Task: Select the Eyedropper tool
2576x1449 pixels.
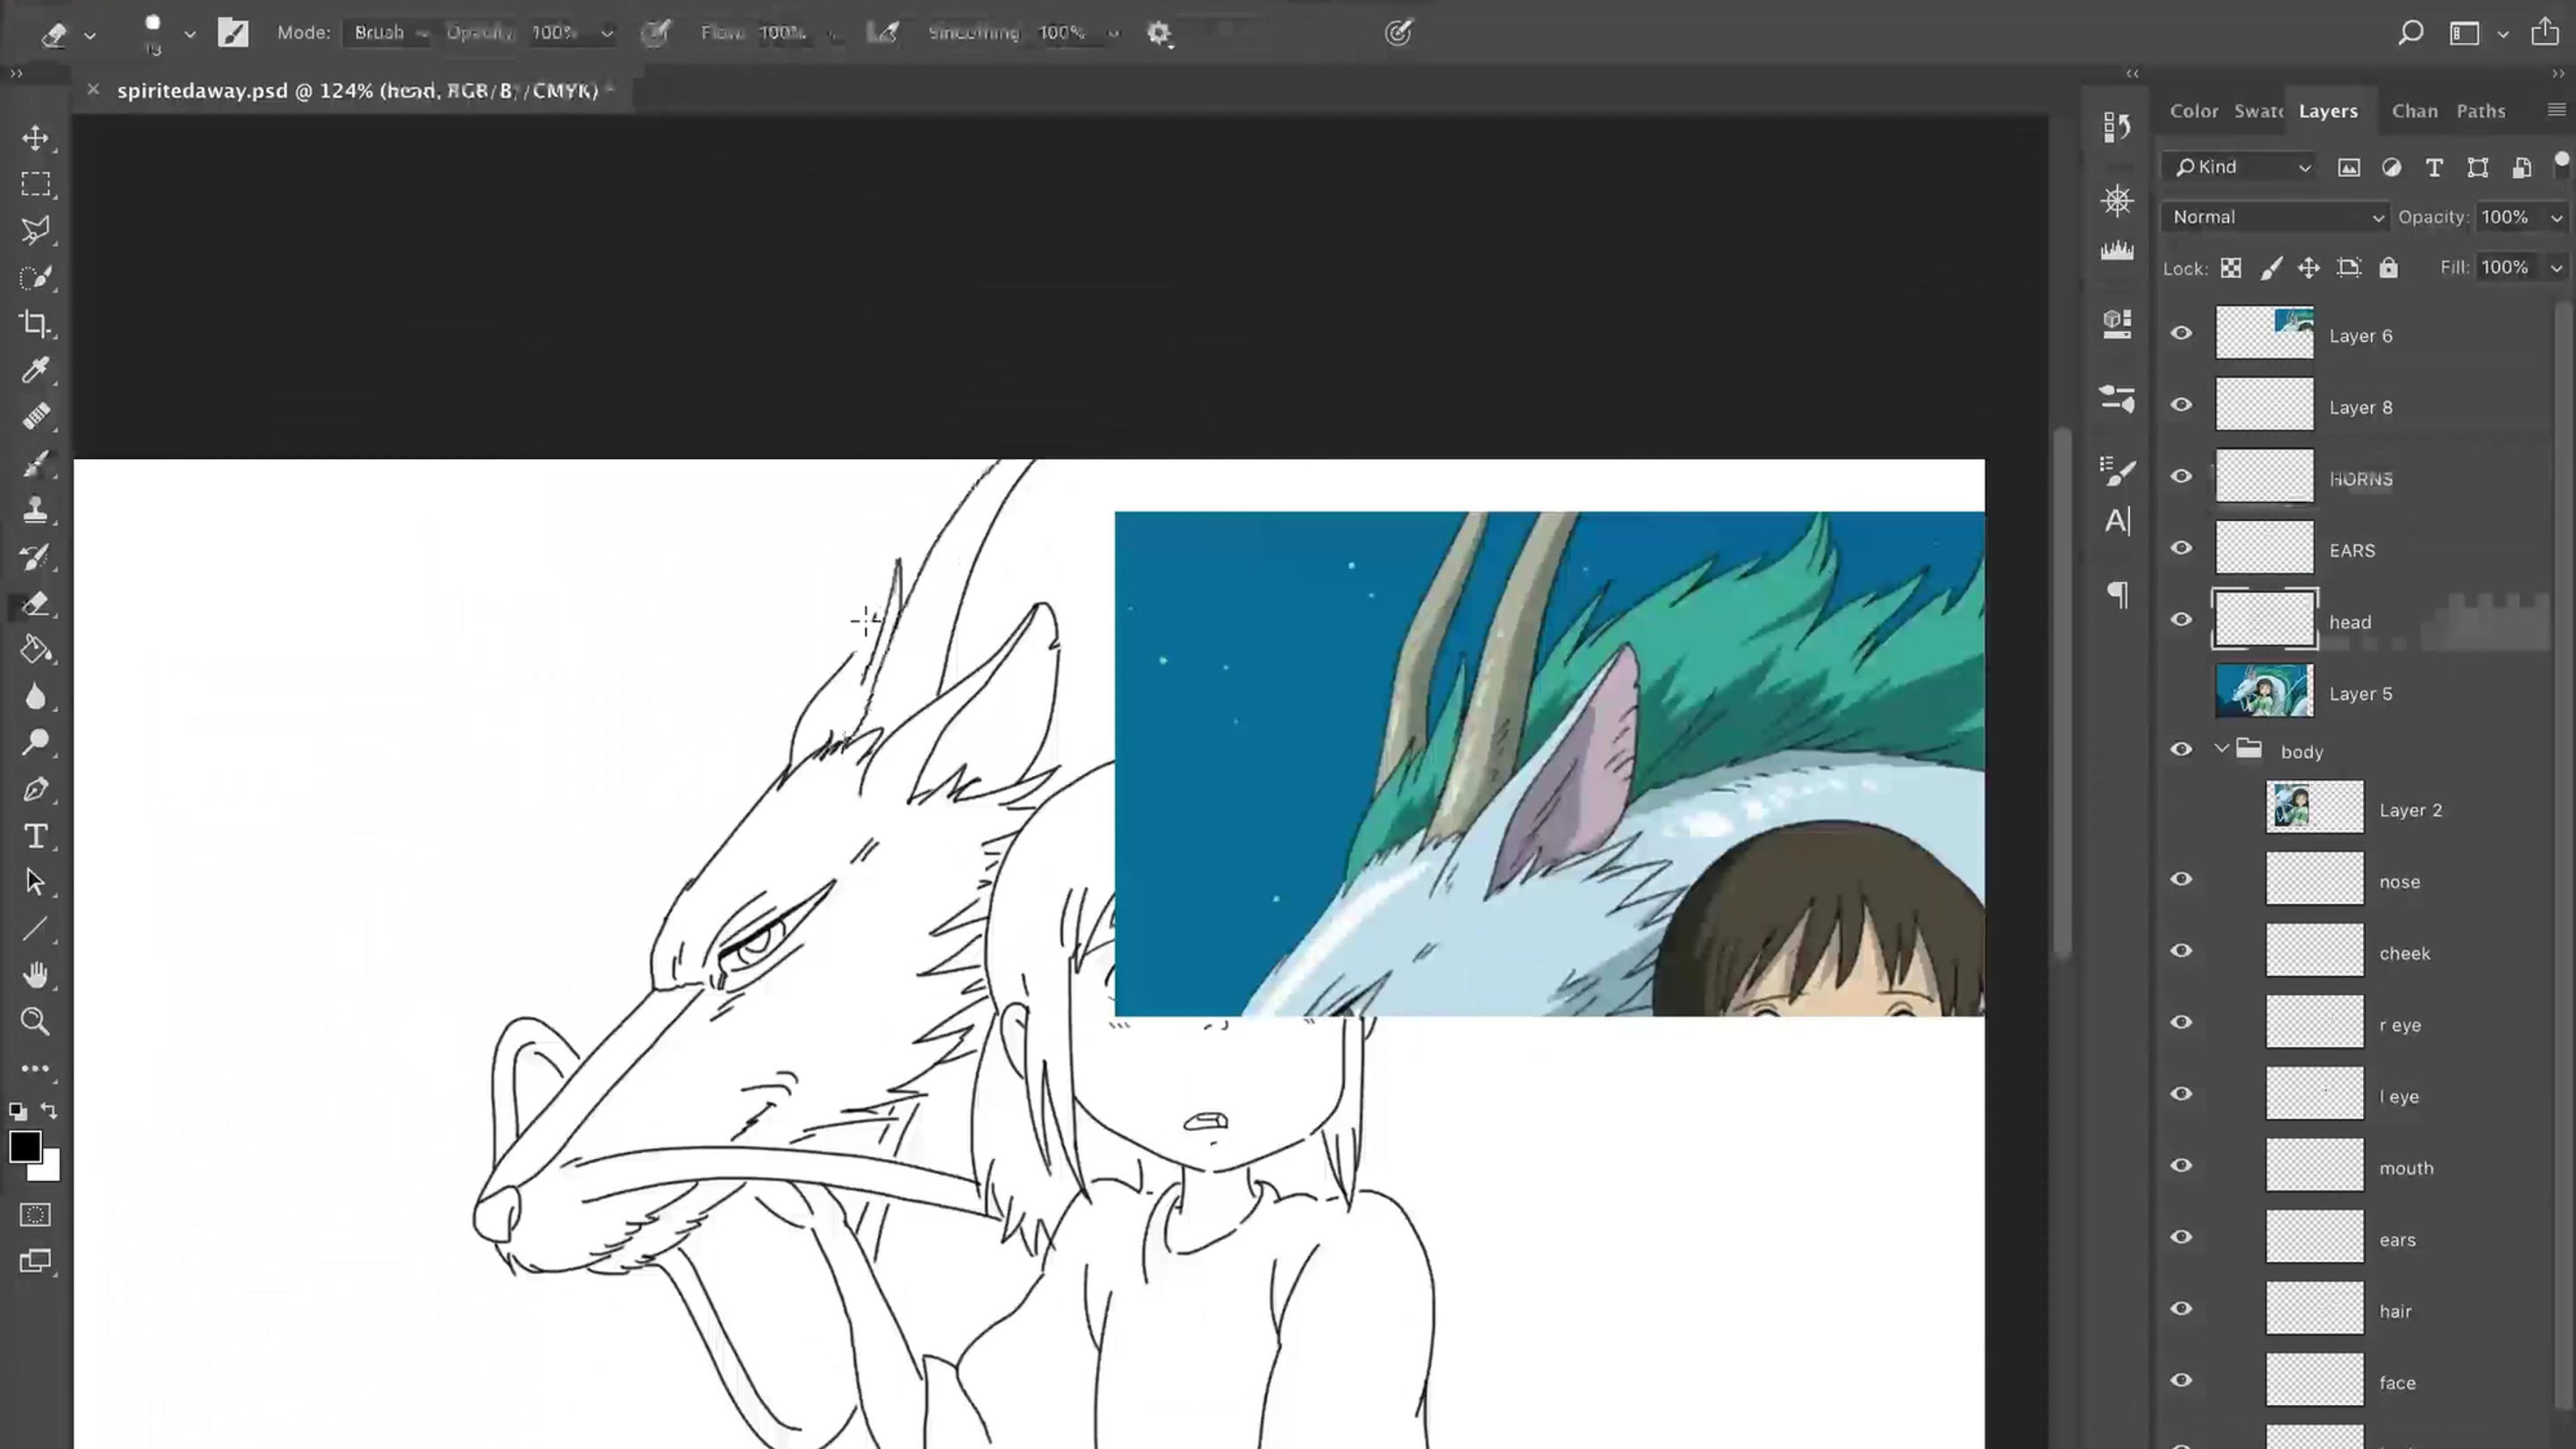Action: pos(36,371)
